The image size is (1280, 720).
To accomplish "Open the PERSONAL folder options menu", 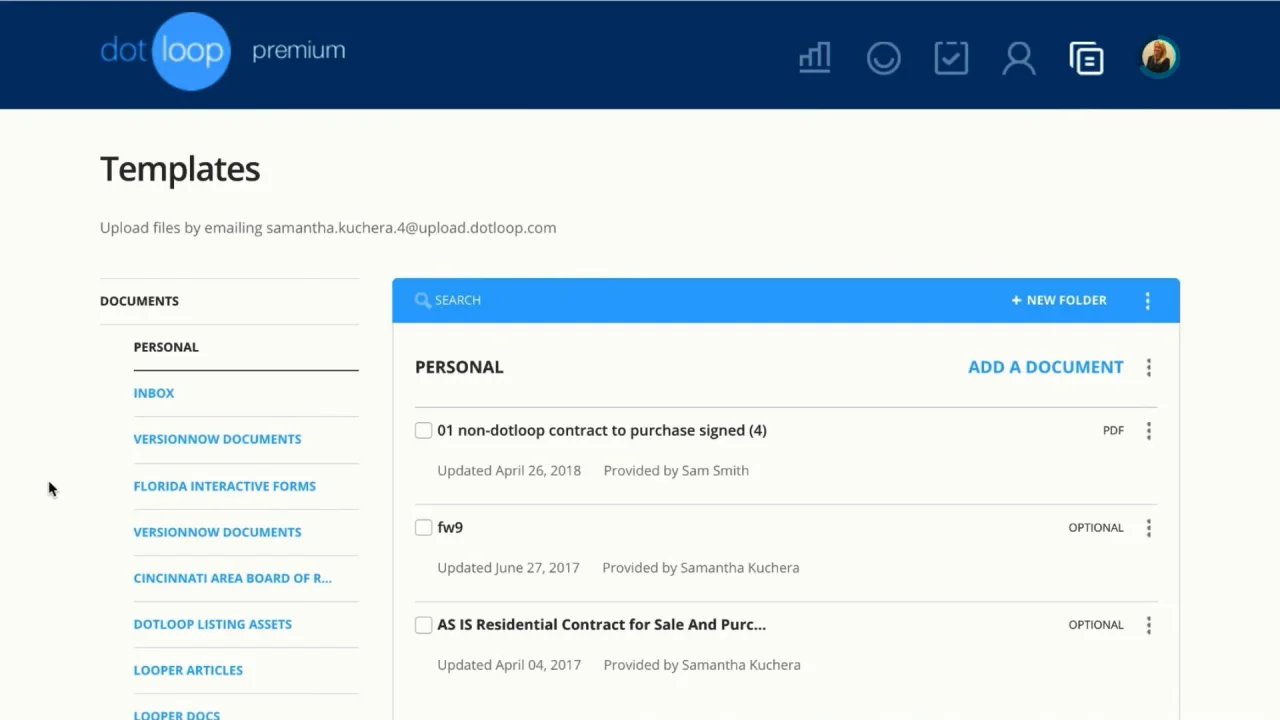I will tap(1149, 368).
